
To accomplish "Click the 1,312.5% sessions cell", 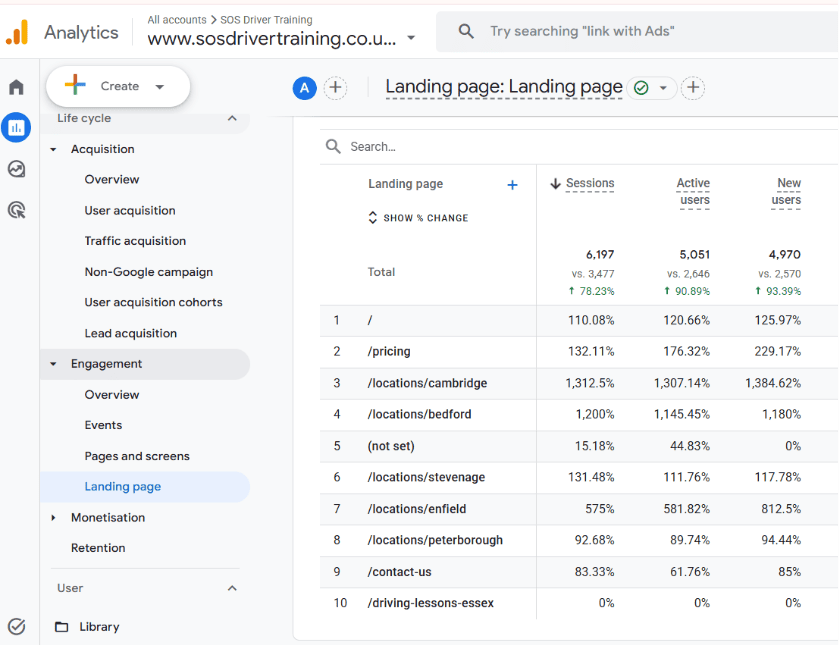I will pos(590,383).
